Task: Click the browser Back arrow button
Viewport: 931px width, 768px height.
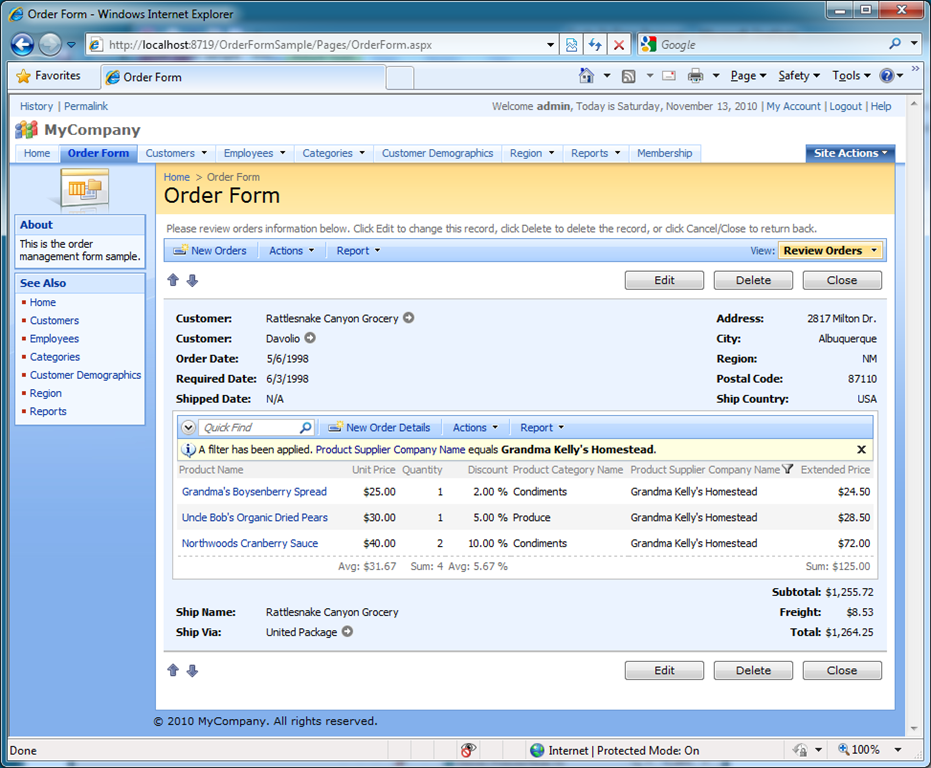Action: point(22,45)
